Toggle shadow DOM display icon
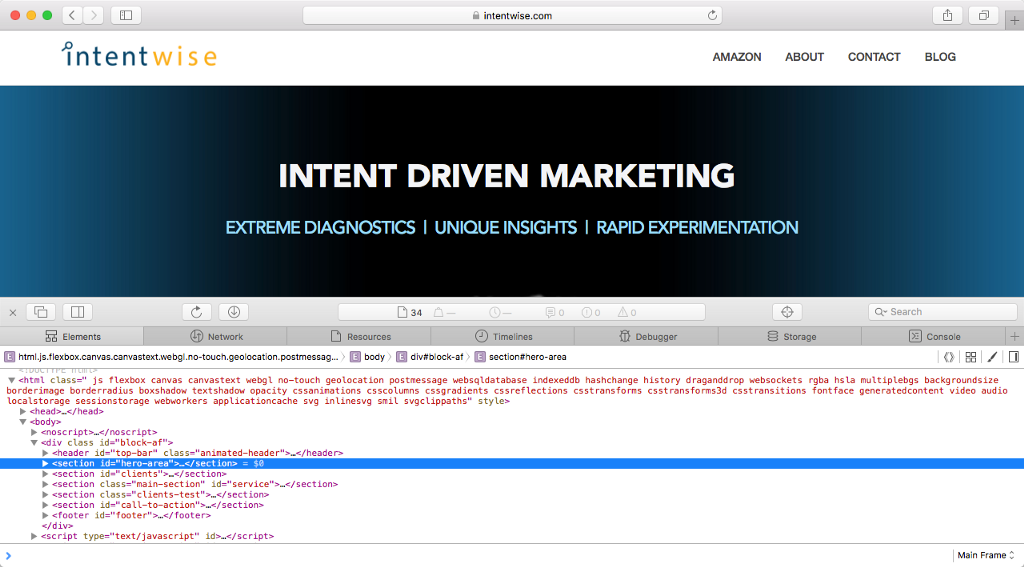 click(949, 357)
